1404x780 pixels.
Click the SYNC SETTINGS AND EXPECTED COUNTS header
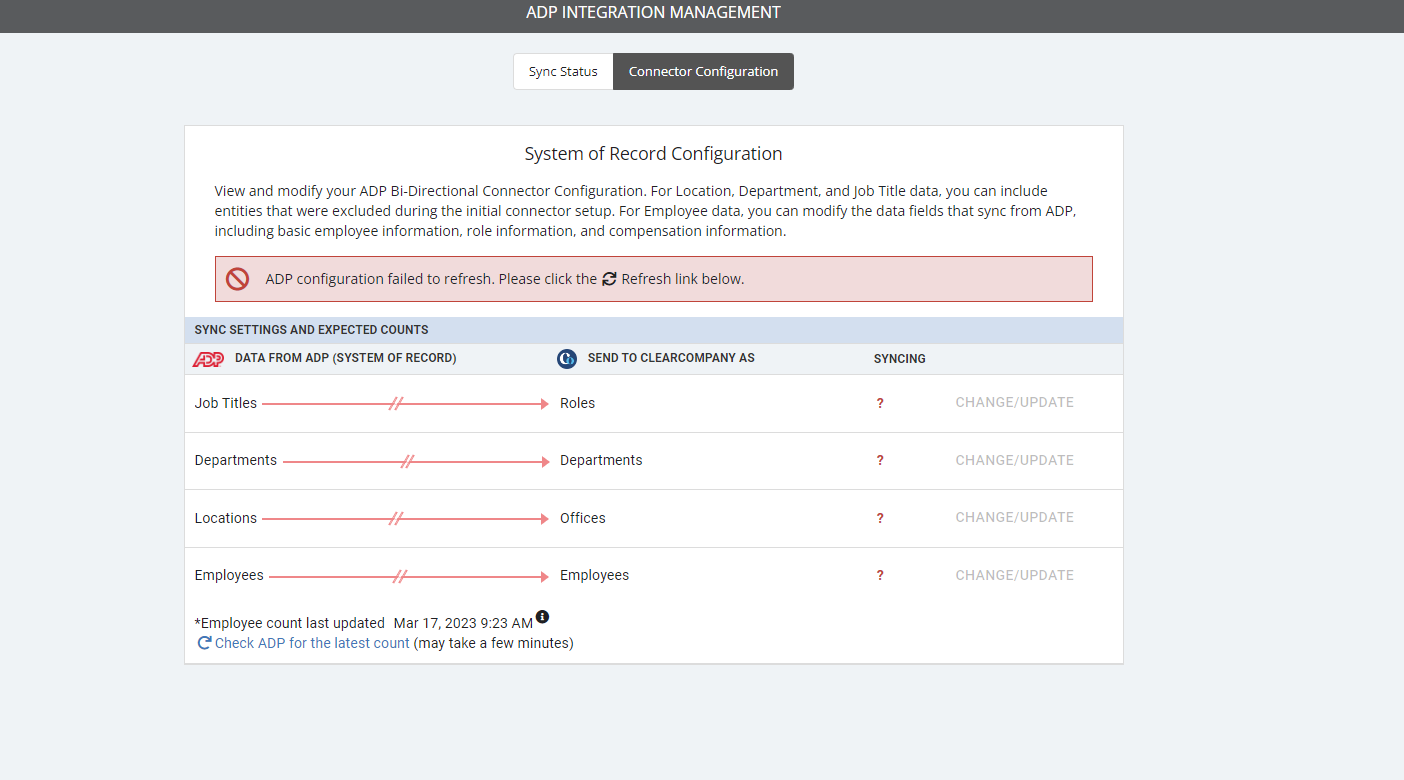[x=311, y=330]
